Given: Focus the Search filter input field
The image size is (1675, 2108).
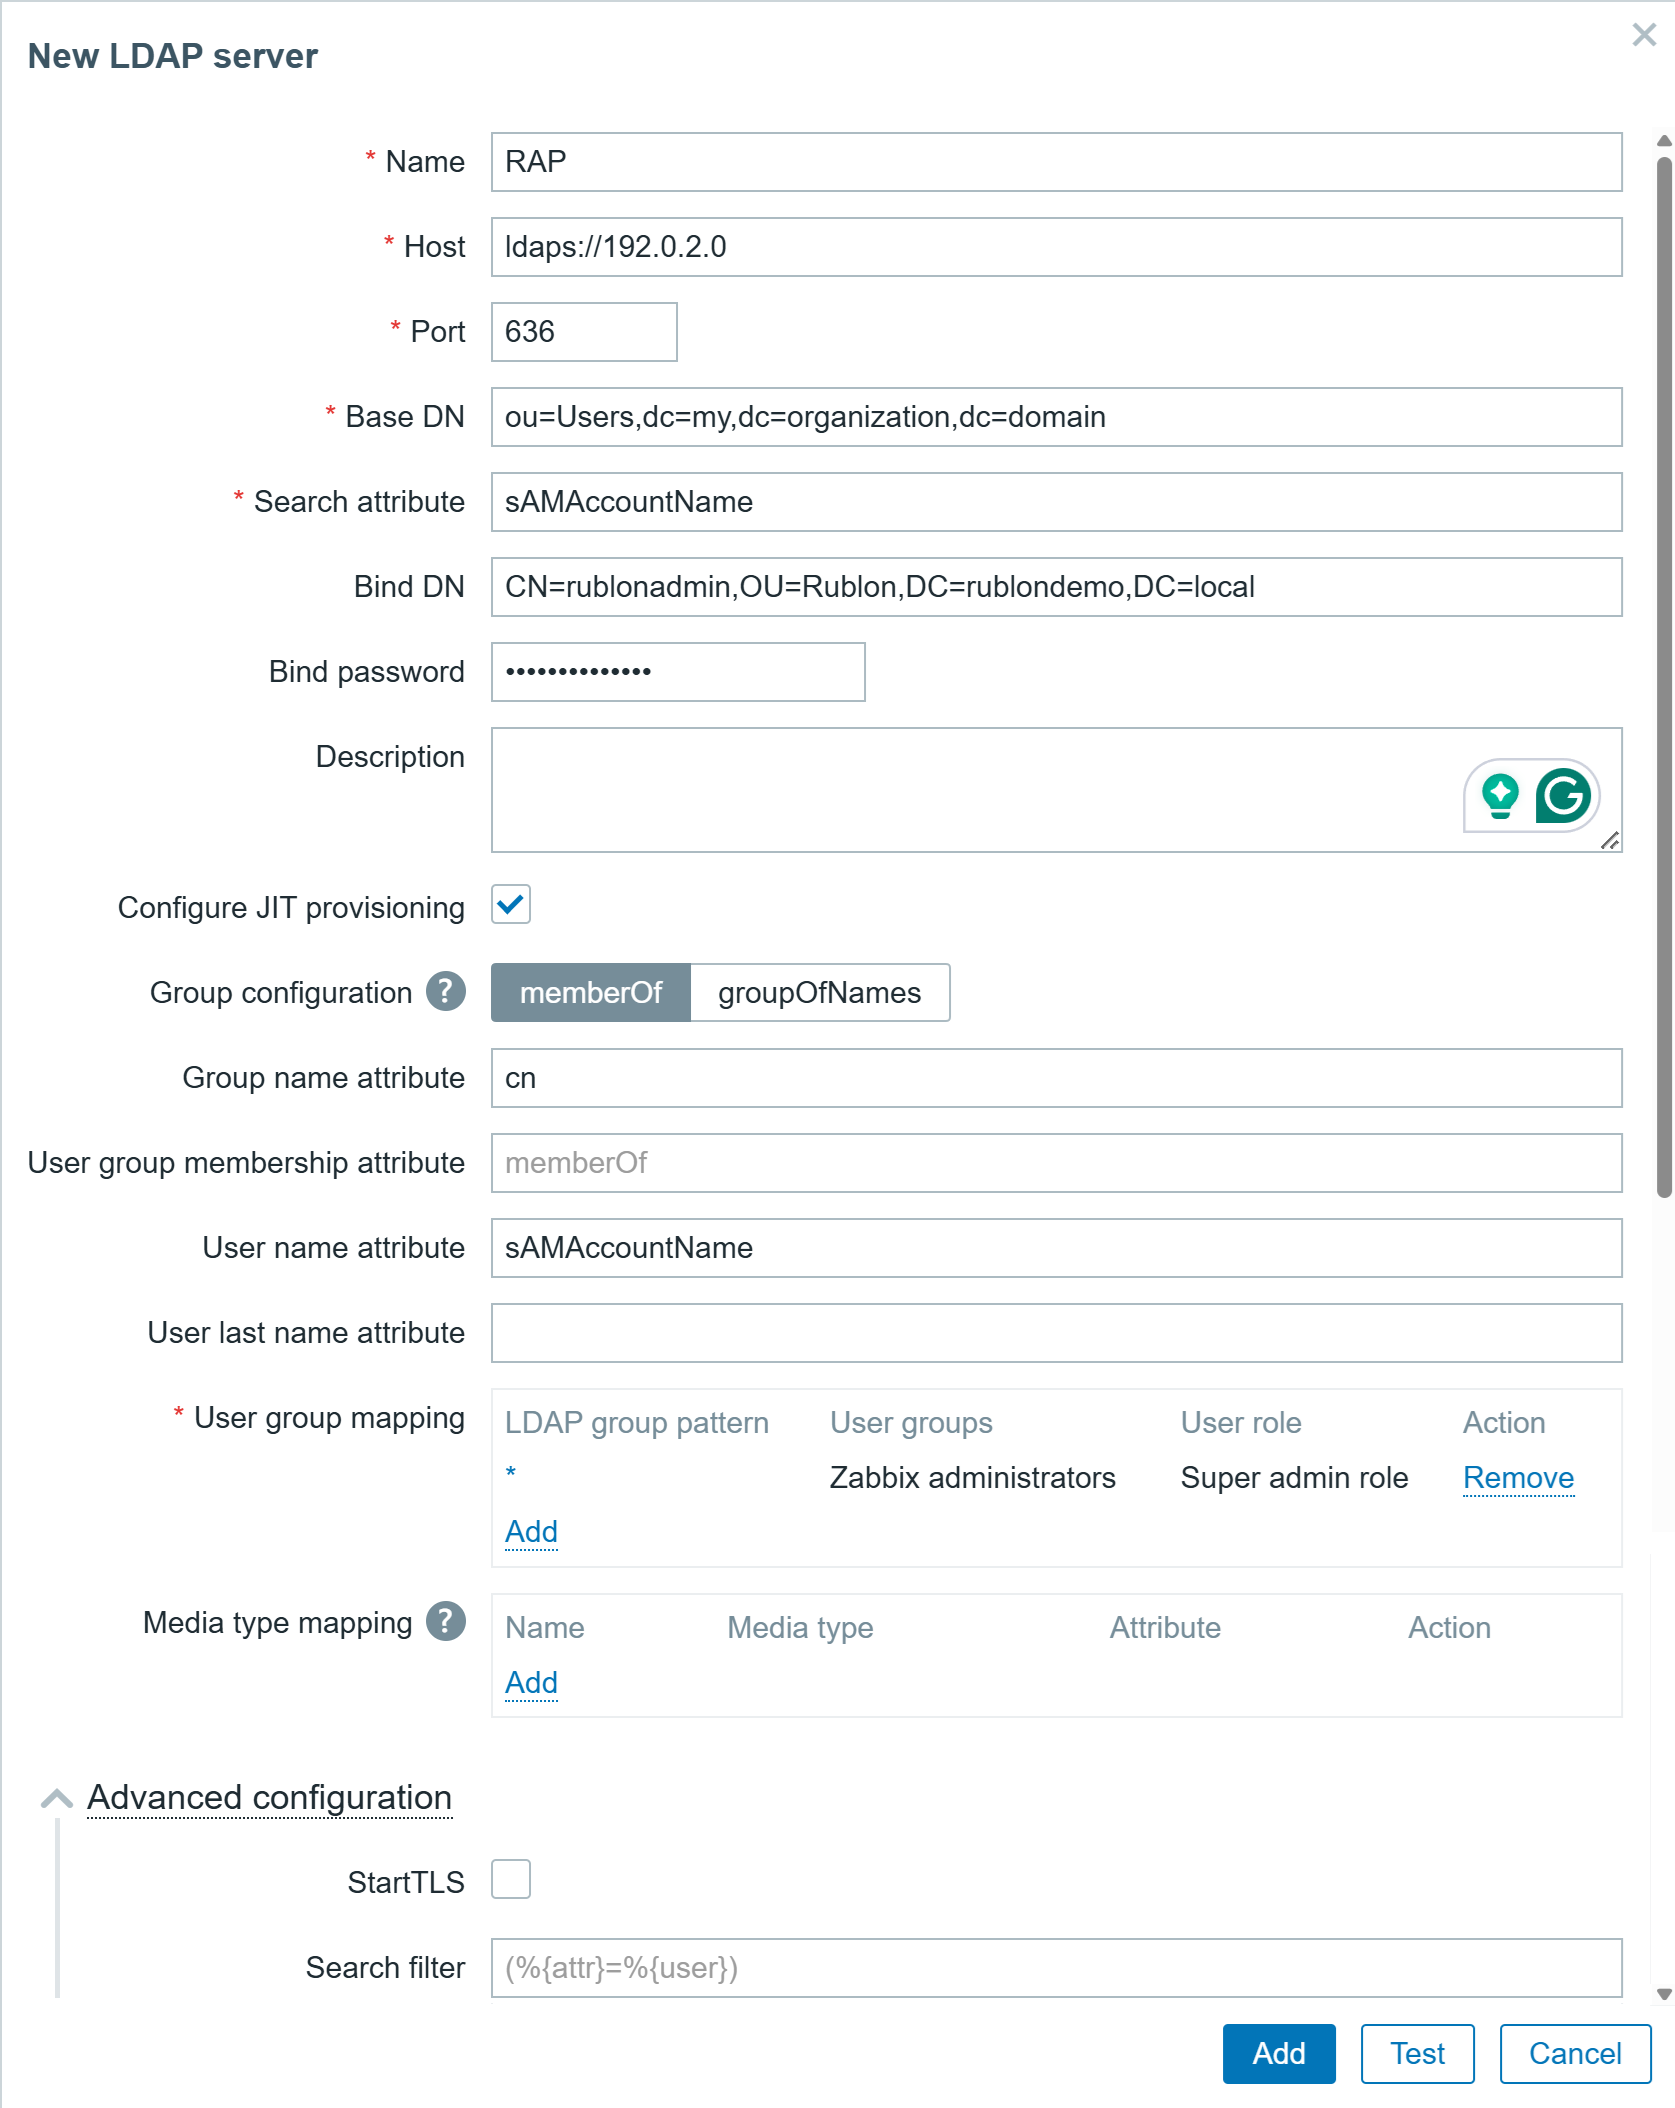Looking at the screenshot, I should click(x=1055, y=1968).
